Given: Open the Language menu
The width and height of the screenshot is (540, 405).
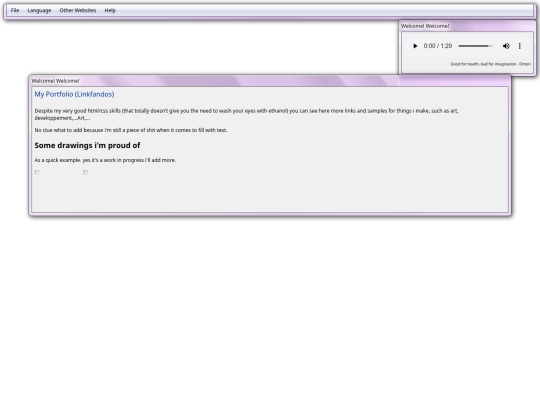Looking at the screenshot, I should [39, 10].
